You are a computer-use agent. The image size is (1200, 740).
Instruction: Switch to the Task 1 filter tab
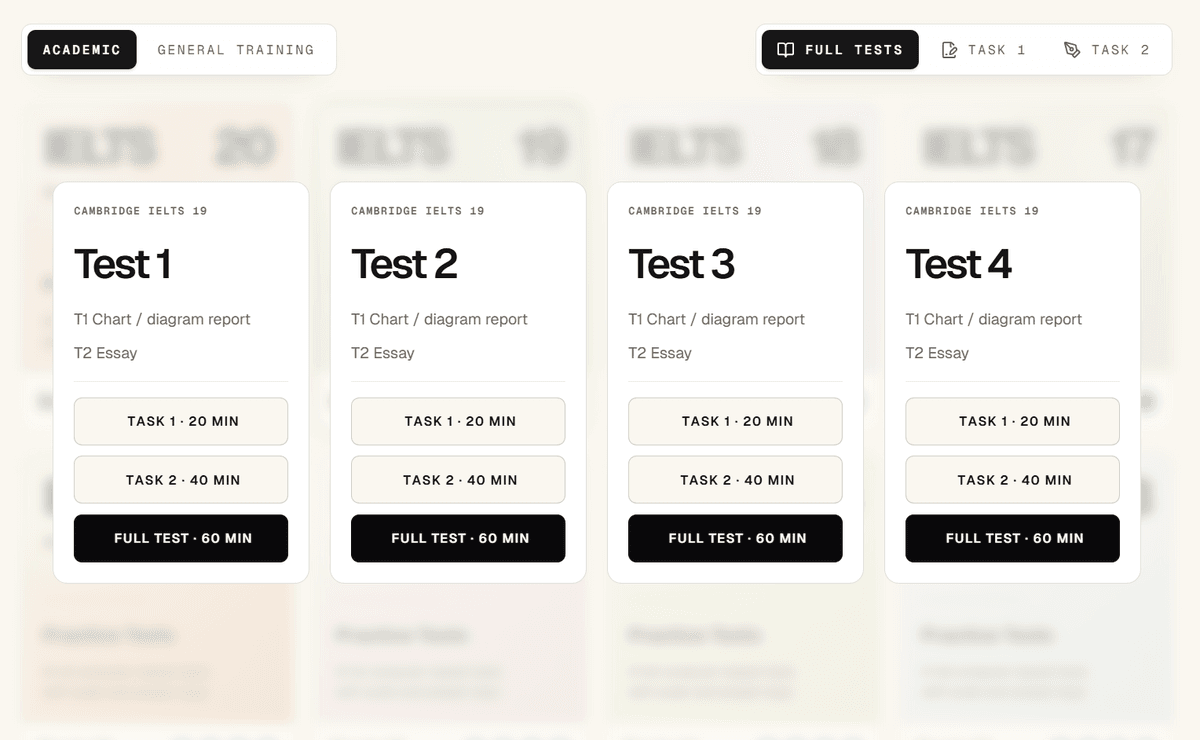tap(984, 50)
